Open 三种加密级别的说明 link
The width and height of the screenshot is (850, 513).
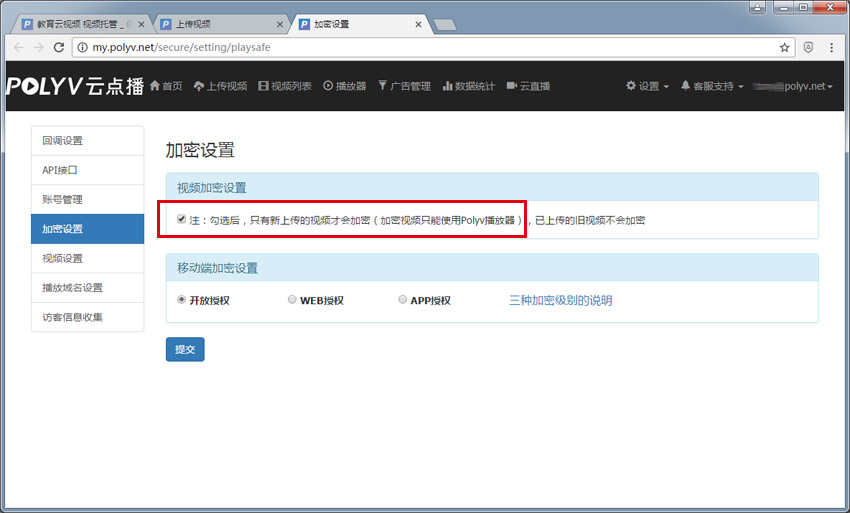tap(560, 300)
